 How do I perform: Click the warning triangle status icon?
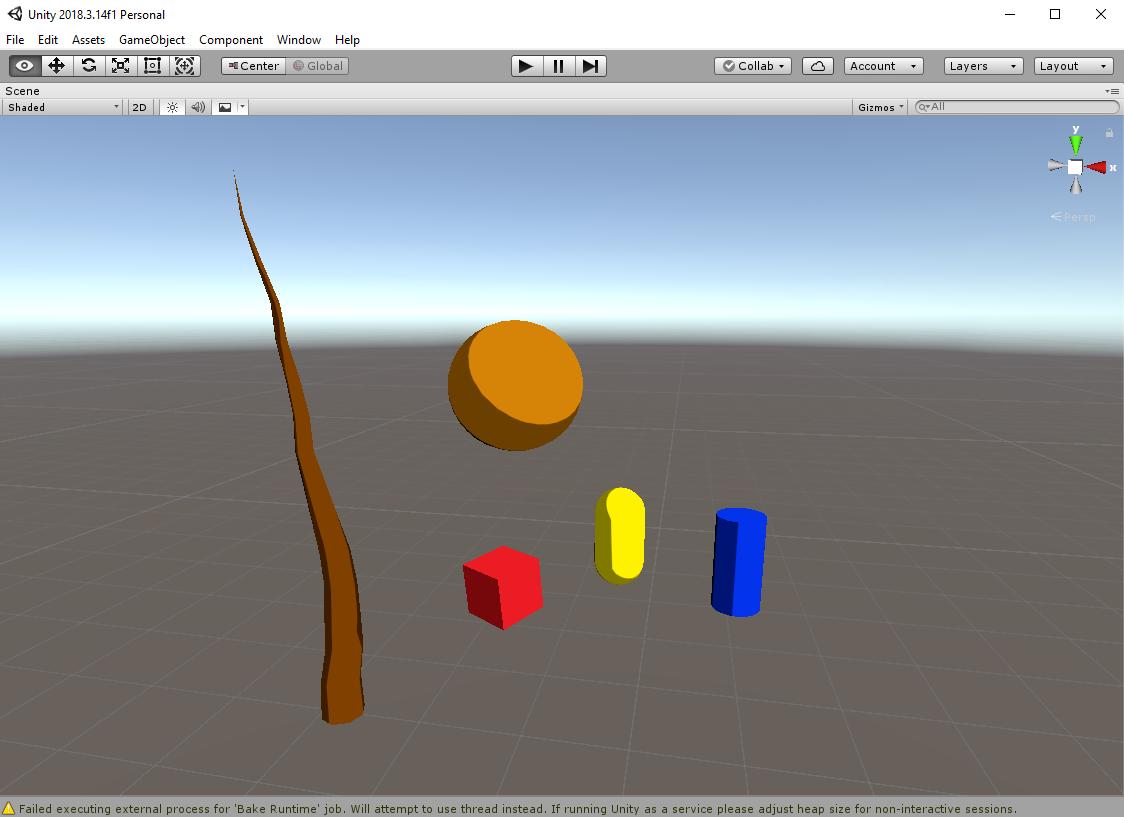9,808
